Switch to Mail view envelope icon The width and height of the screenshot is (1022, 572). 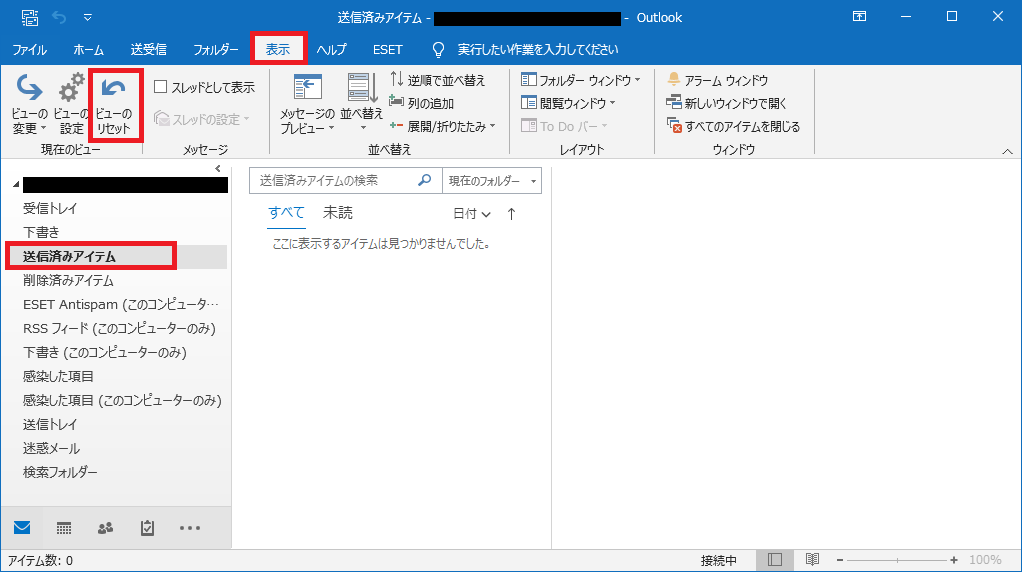[x=22, y=527]
